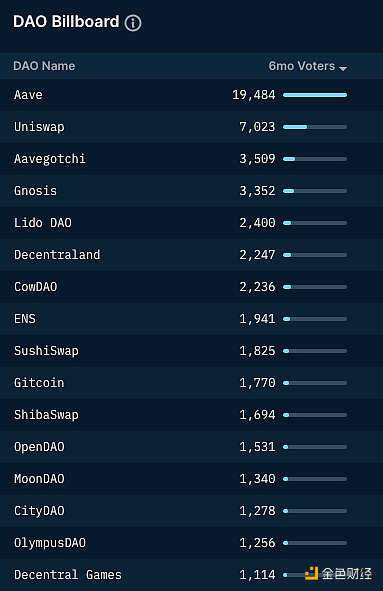Click the Aave voters progress bar
This screenshot has height=591, width=383.
point(315,95)
